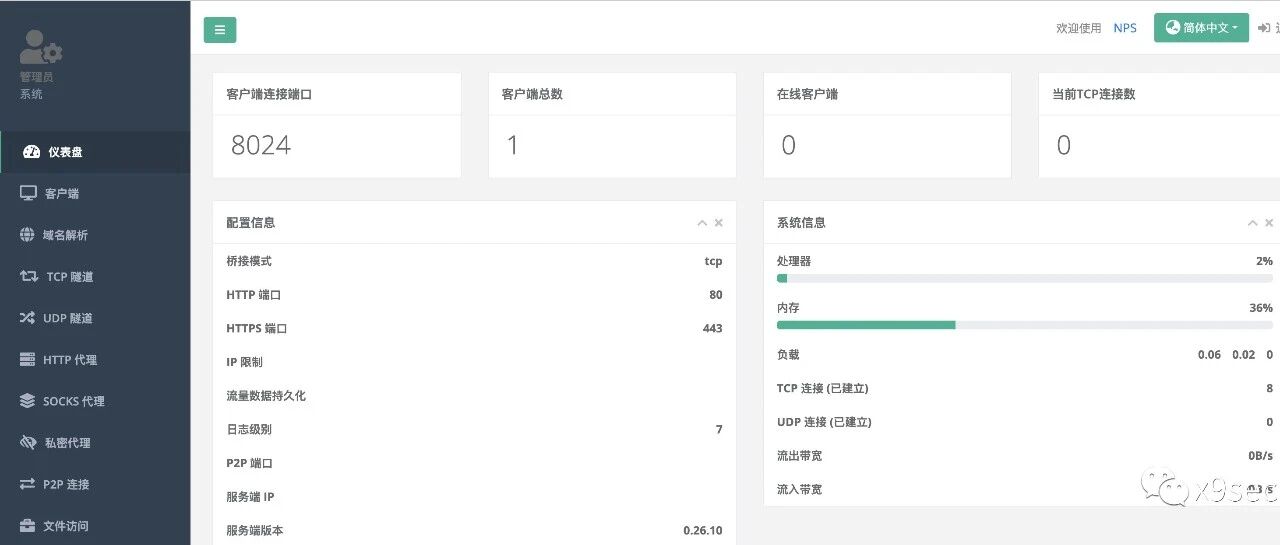This screenshot has height=545, width=1280.
Task: Navigate to P2P 连接 page
Action: pyautogui.click(x=95, y=484)
